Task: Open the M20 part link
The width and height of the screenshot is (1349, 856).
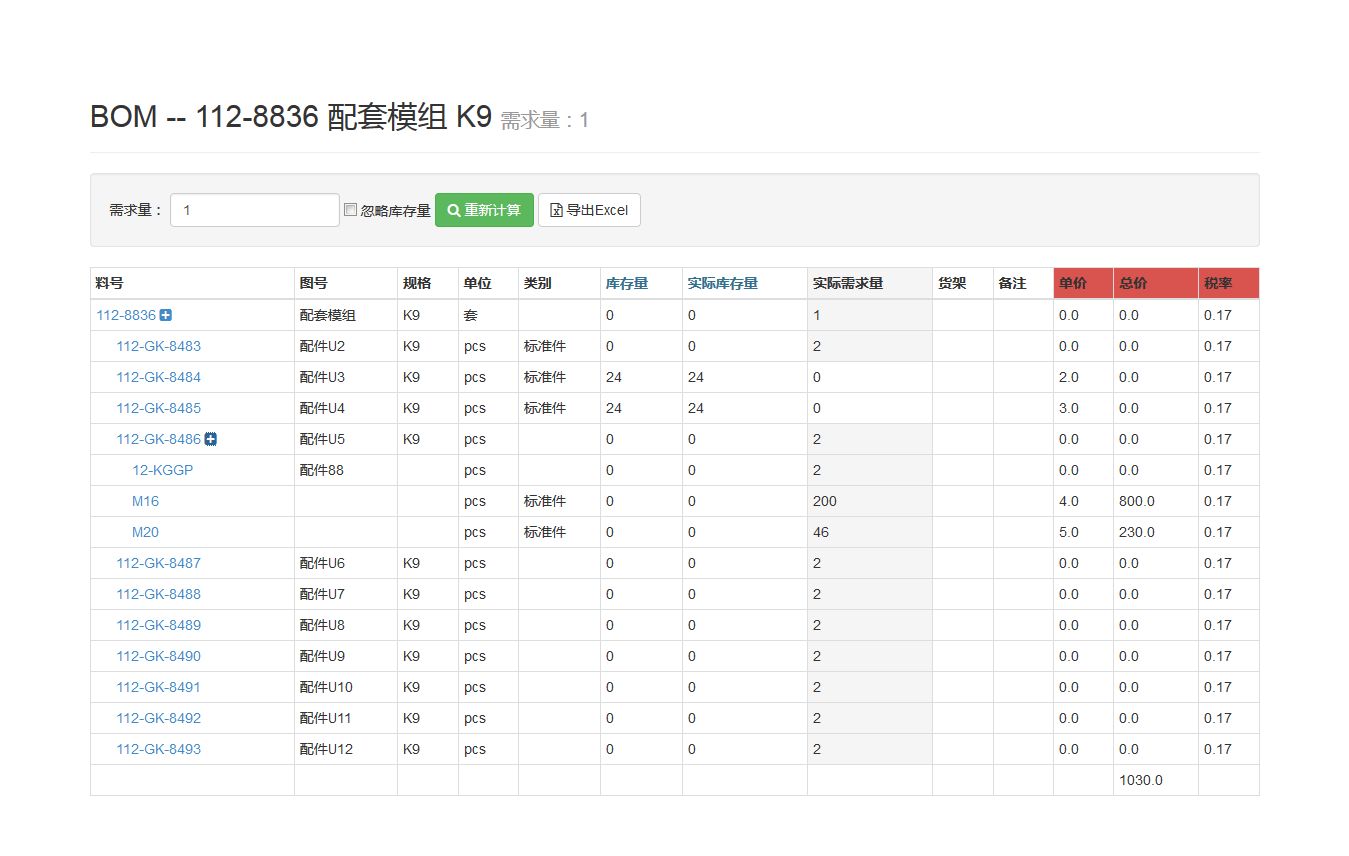Action: (145, 532)
